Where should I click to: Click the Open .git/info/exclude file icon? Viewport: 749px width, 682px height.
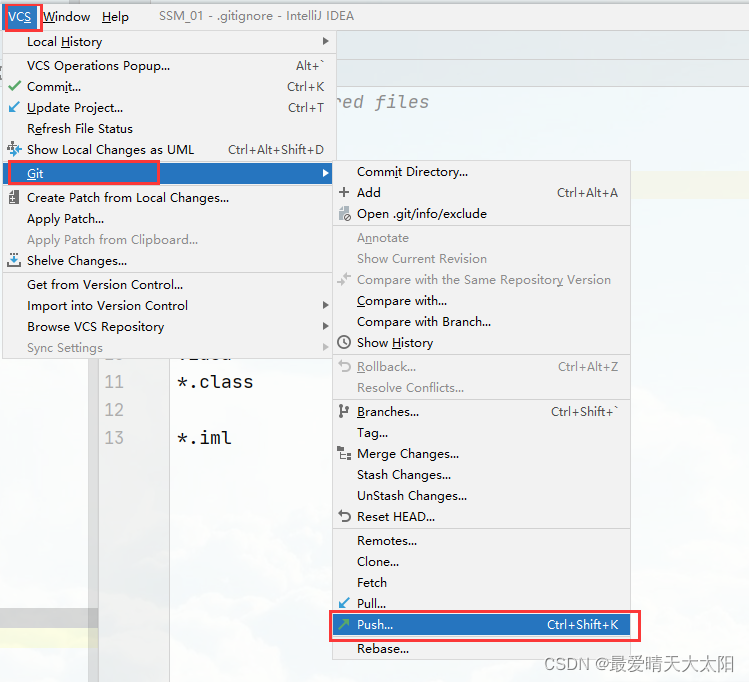[x=344, y=213]
